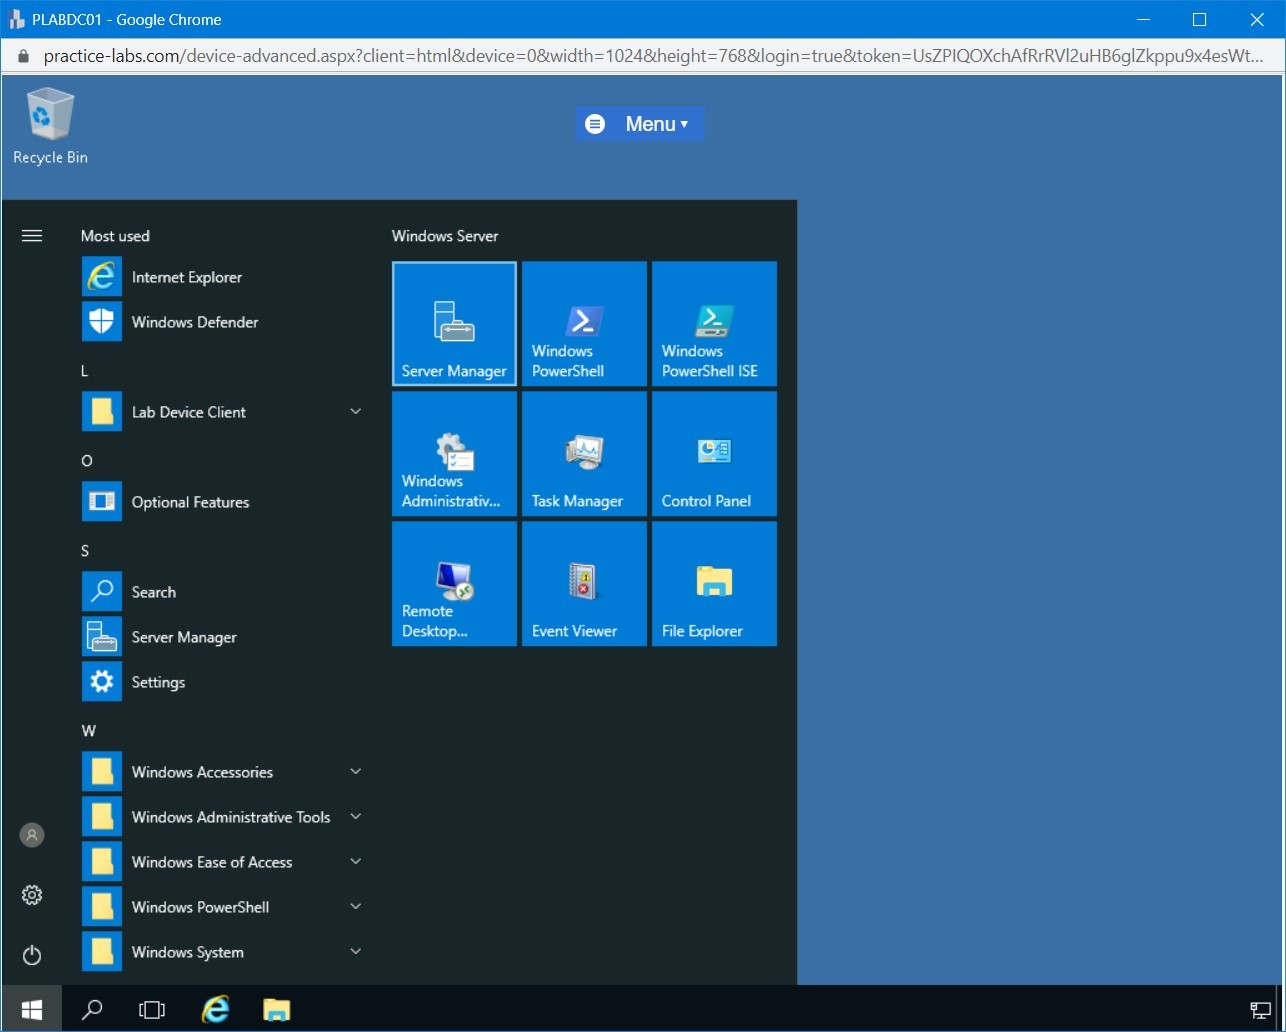Click the letter L section header
Viewport: 1286px width, 1032px height.
click(85, 371)
